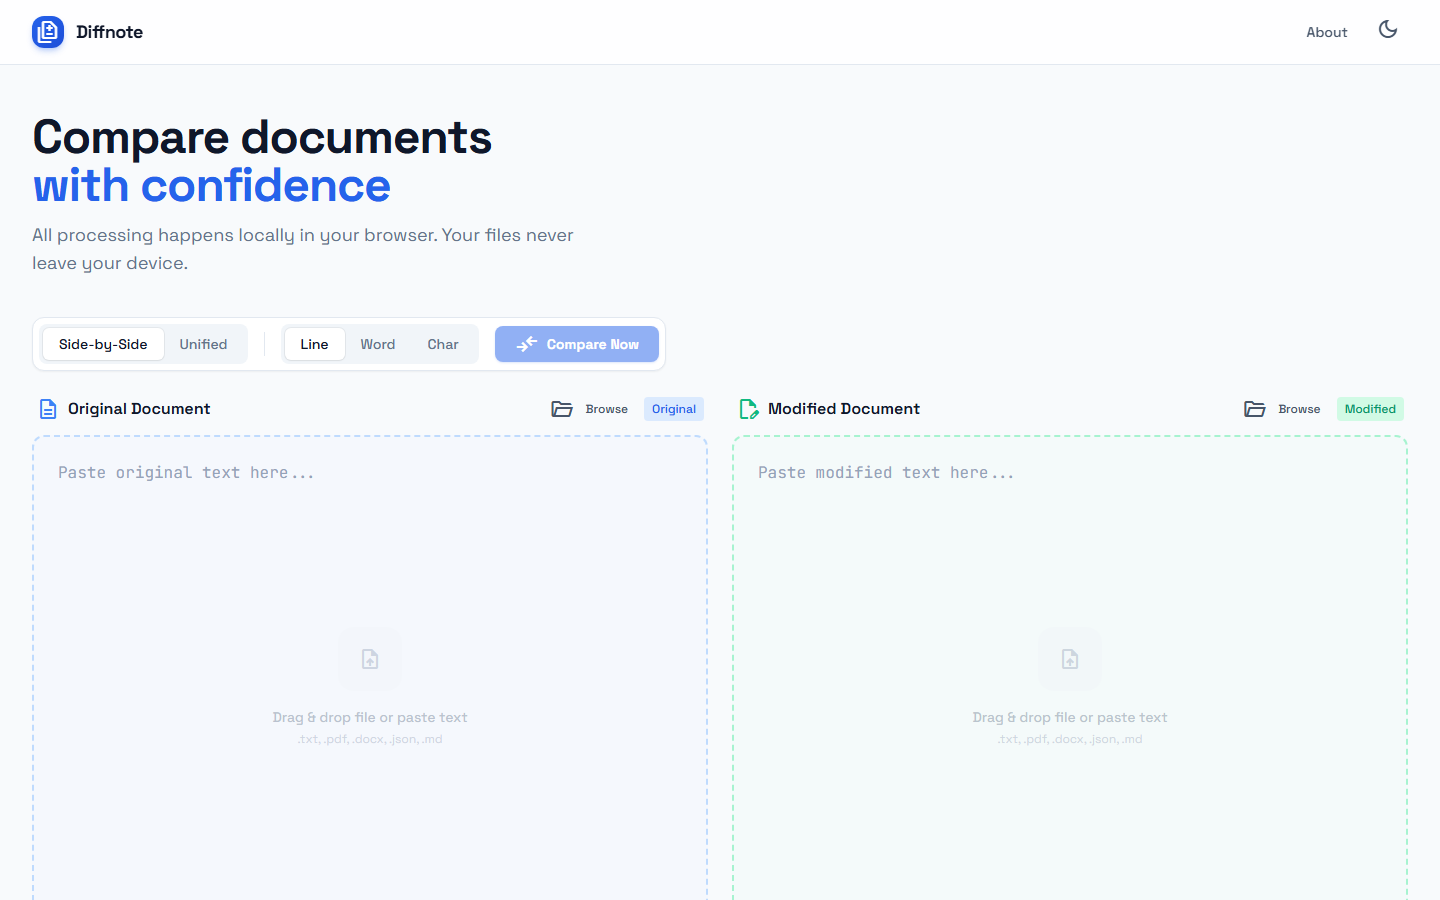Click the Modified Document heading
The image size is (1440, 900).
[x=844, y=409]
